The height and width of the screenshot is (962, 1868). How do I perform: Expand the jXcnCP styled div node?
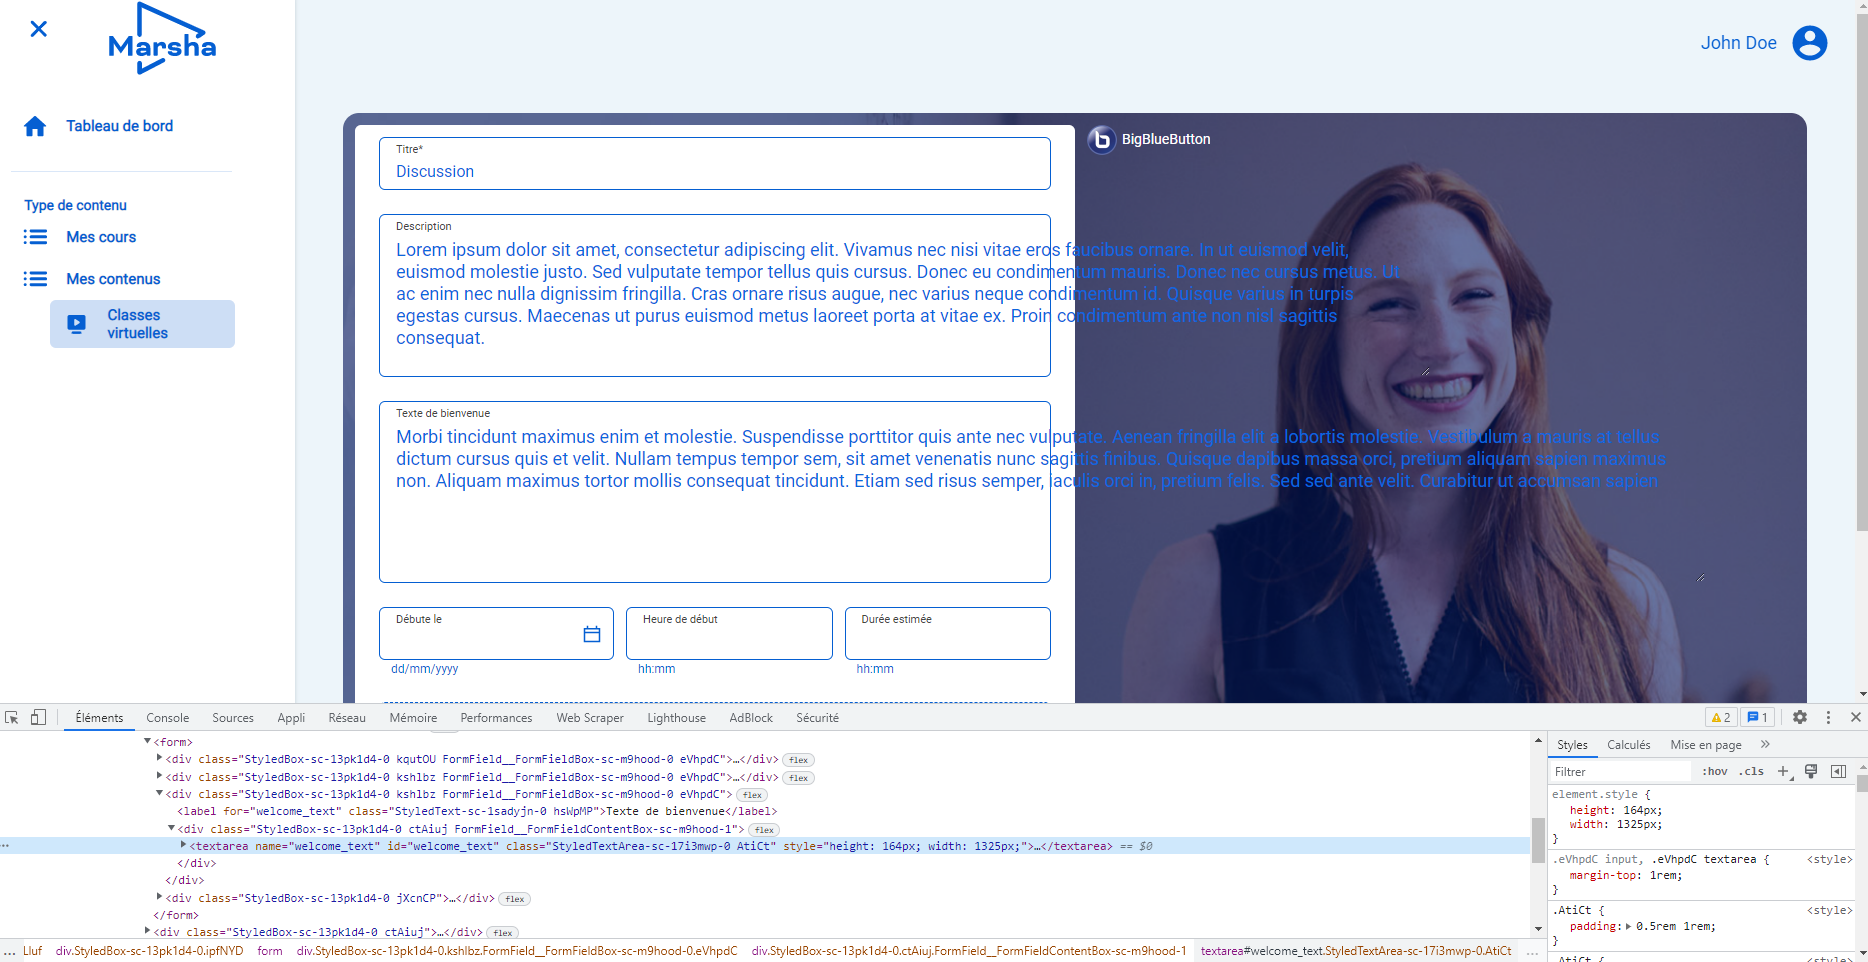160,897
